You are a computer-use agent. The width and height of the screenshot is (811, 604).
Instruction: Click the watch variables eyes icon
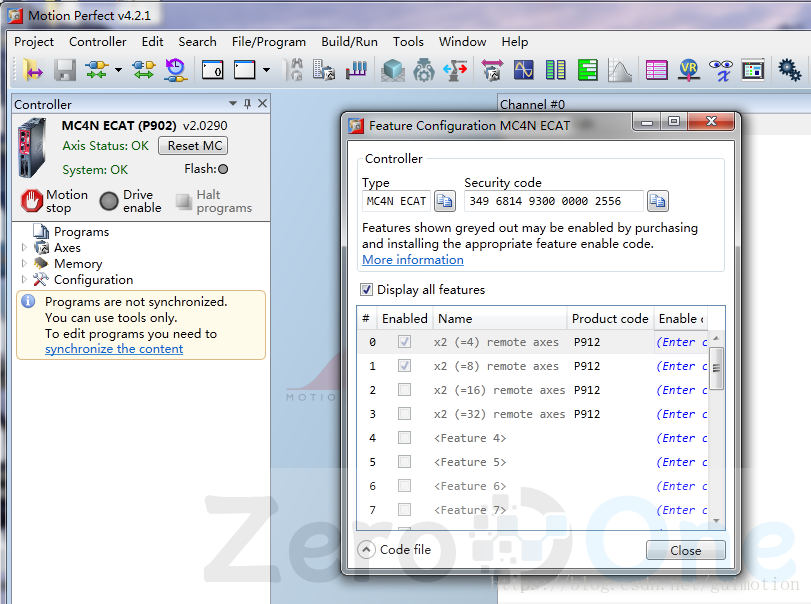[720, 70]
